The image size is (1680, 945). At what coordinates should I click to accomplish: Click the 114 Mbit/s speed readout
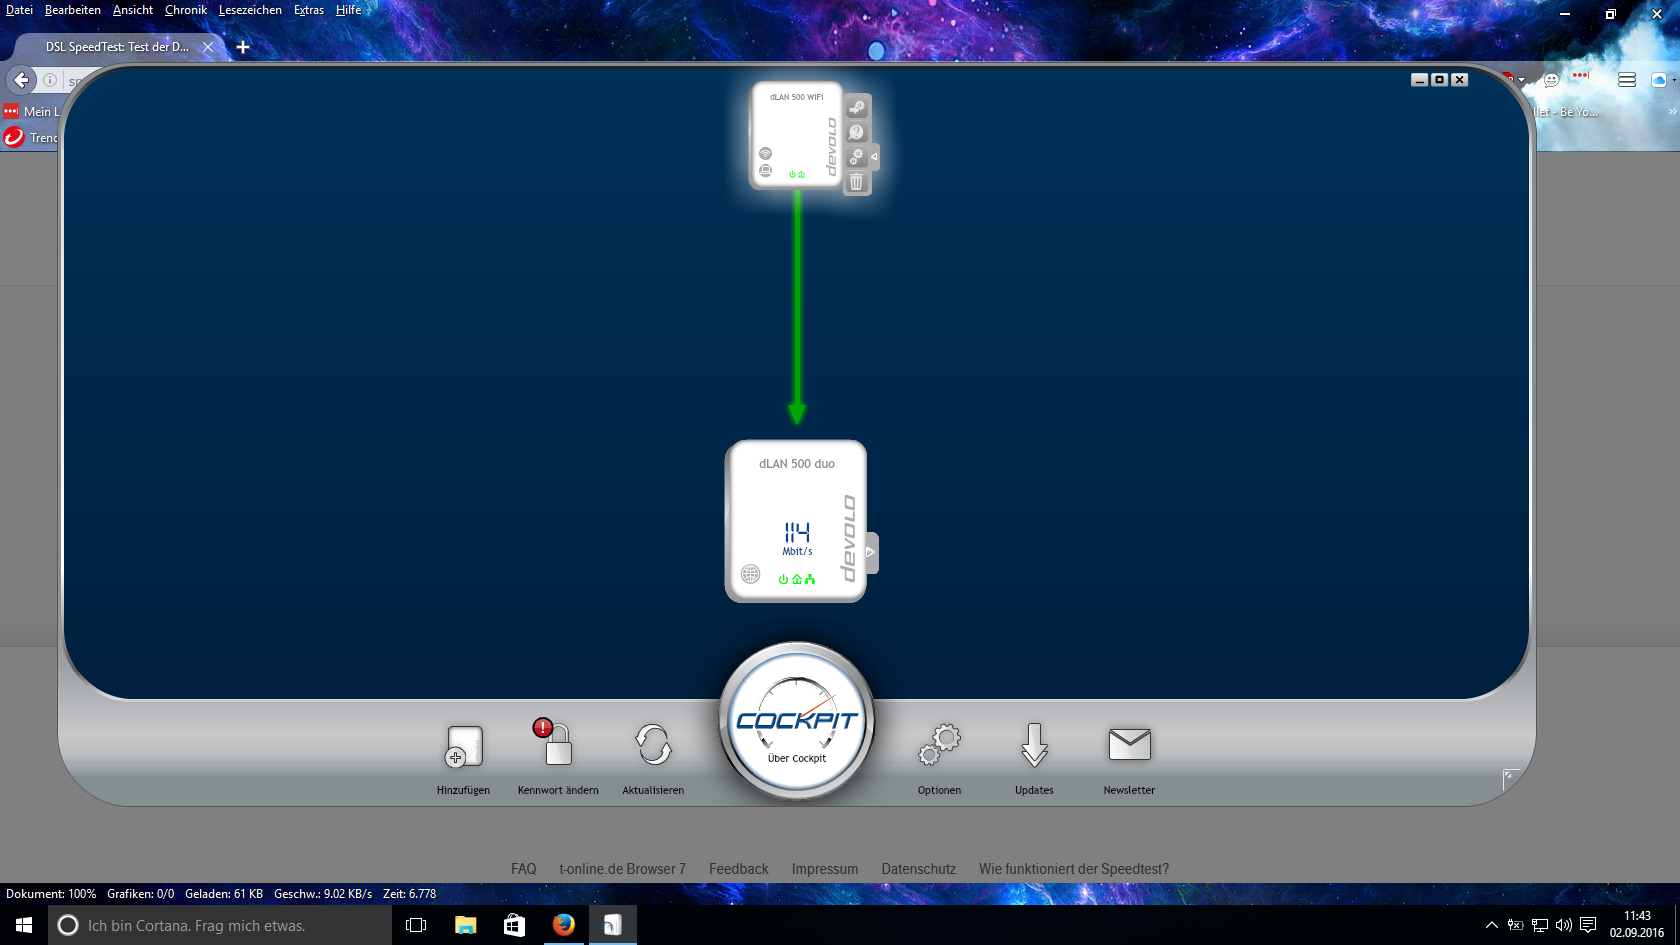click(x=797, y=538)
